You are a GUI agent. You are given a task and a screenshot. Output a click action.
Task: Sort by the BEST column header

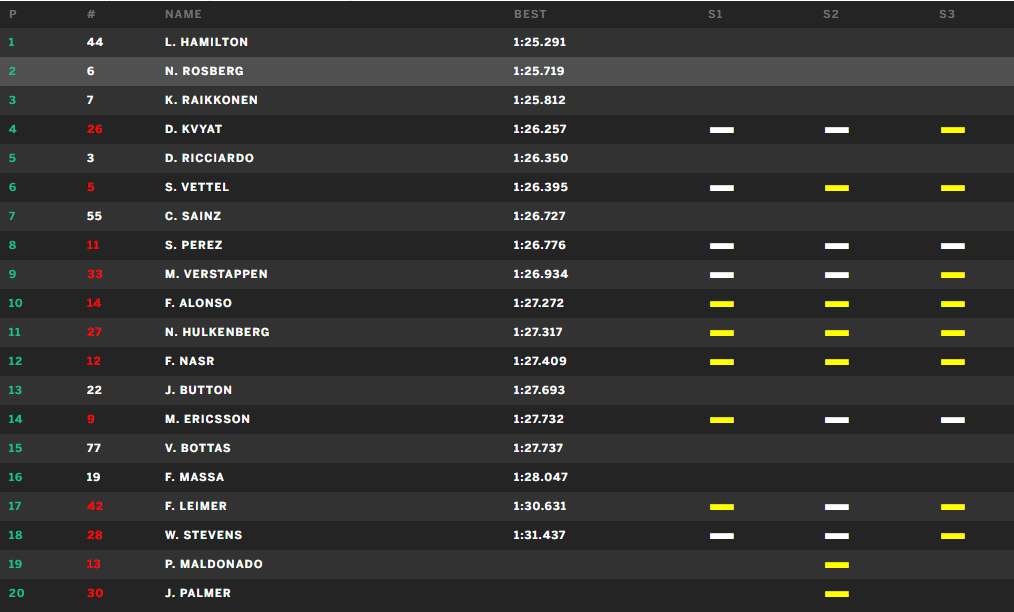click(x=530, y=14)
